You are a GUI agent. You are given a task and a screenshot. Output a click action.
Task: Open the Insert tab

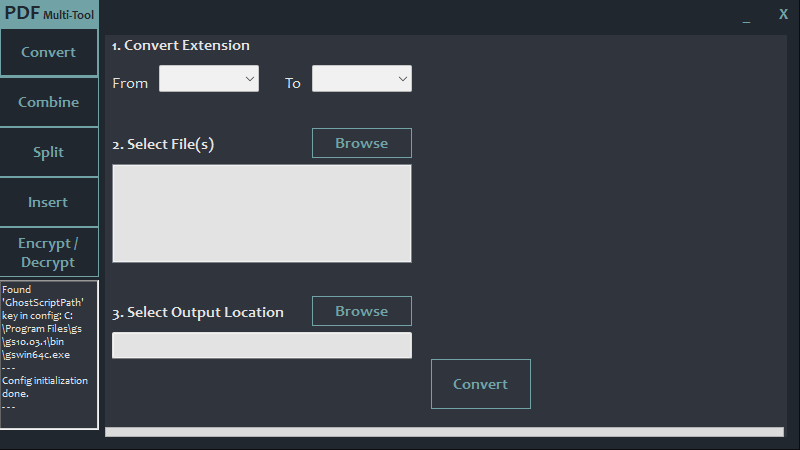(x=49, y=202)
